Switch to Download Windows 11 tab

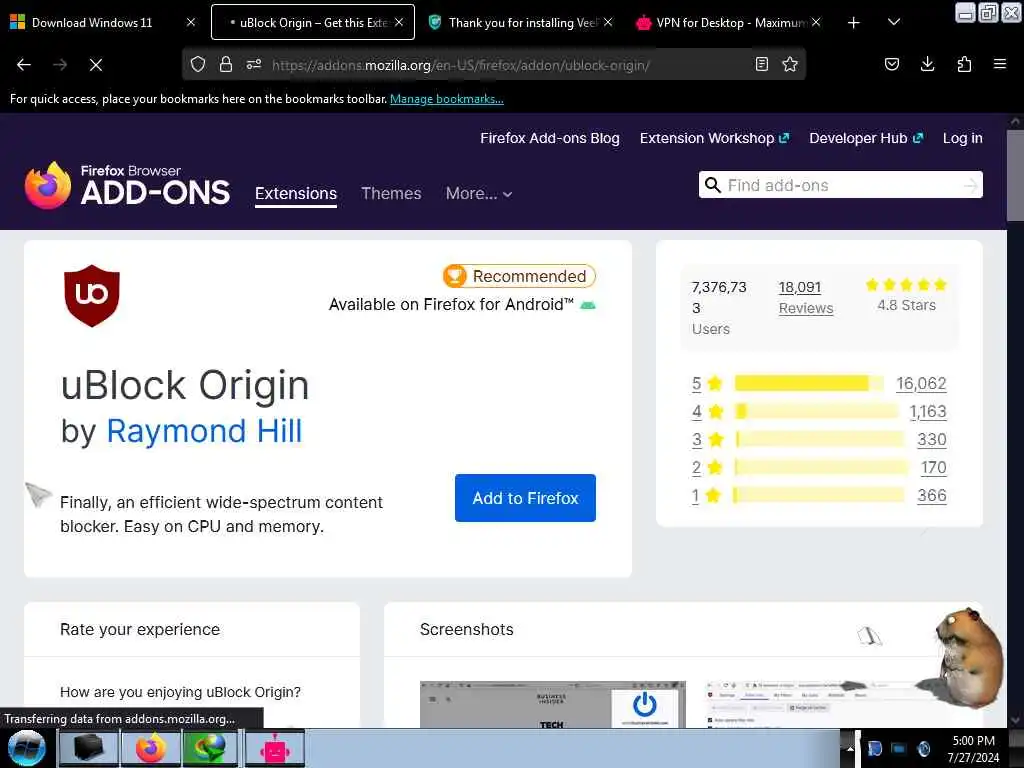[x=91, y=22]
